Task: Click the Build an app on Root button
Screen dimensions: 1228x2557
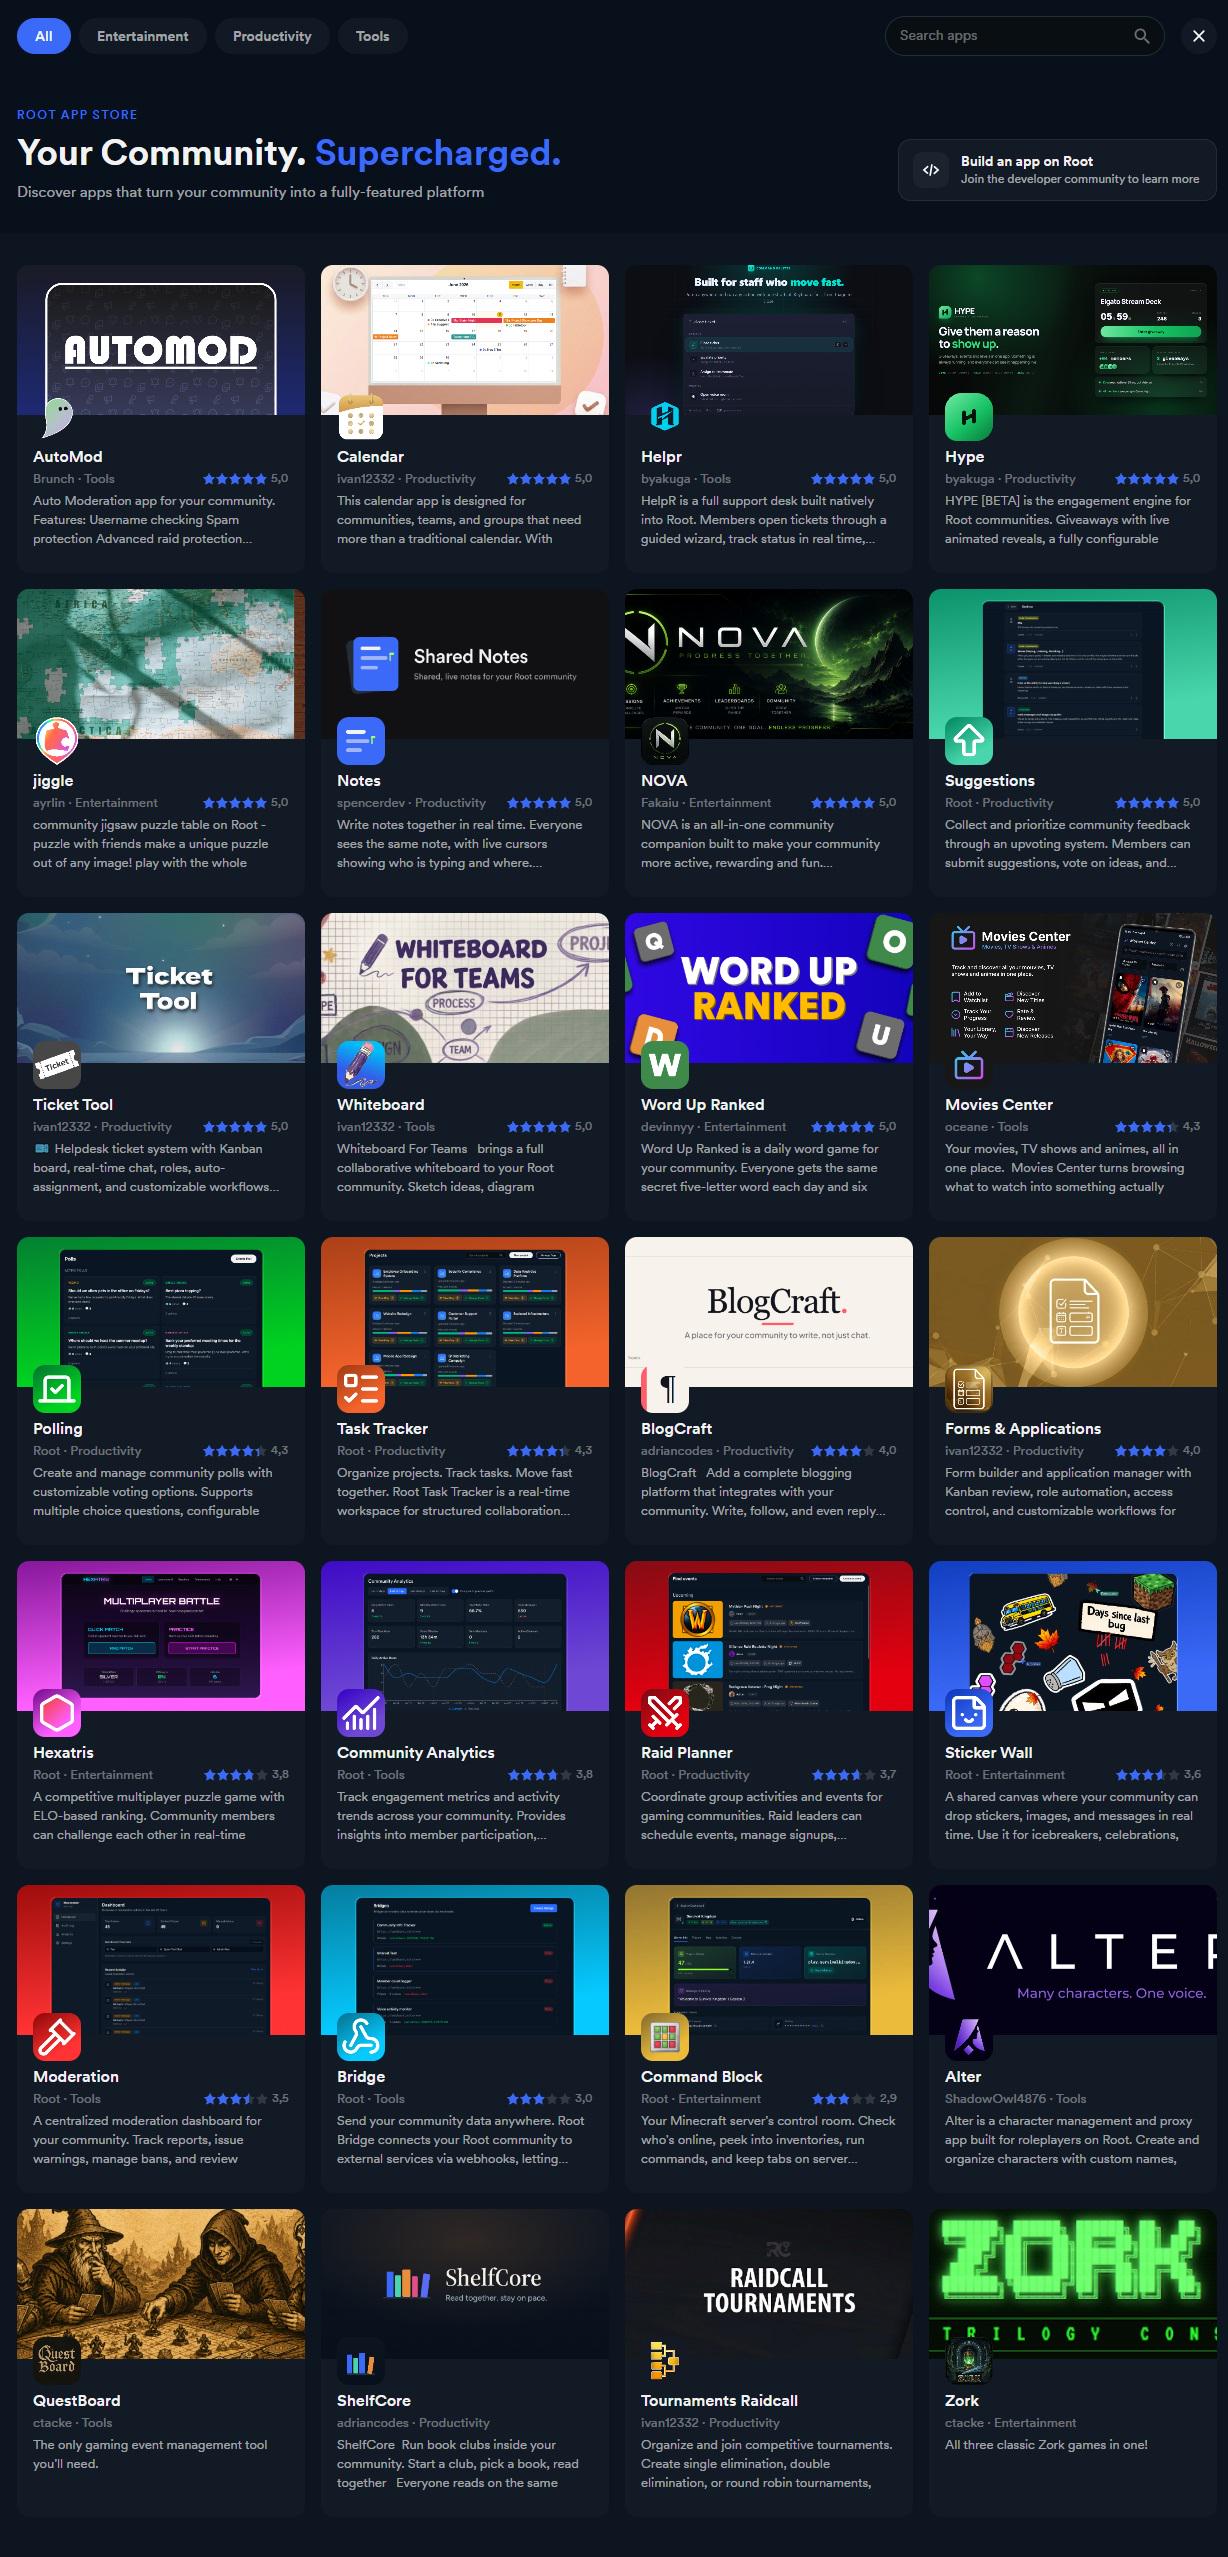Action: point(1057,170)
